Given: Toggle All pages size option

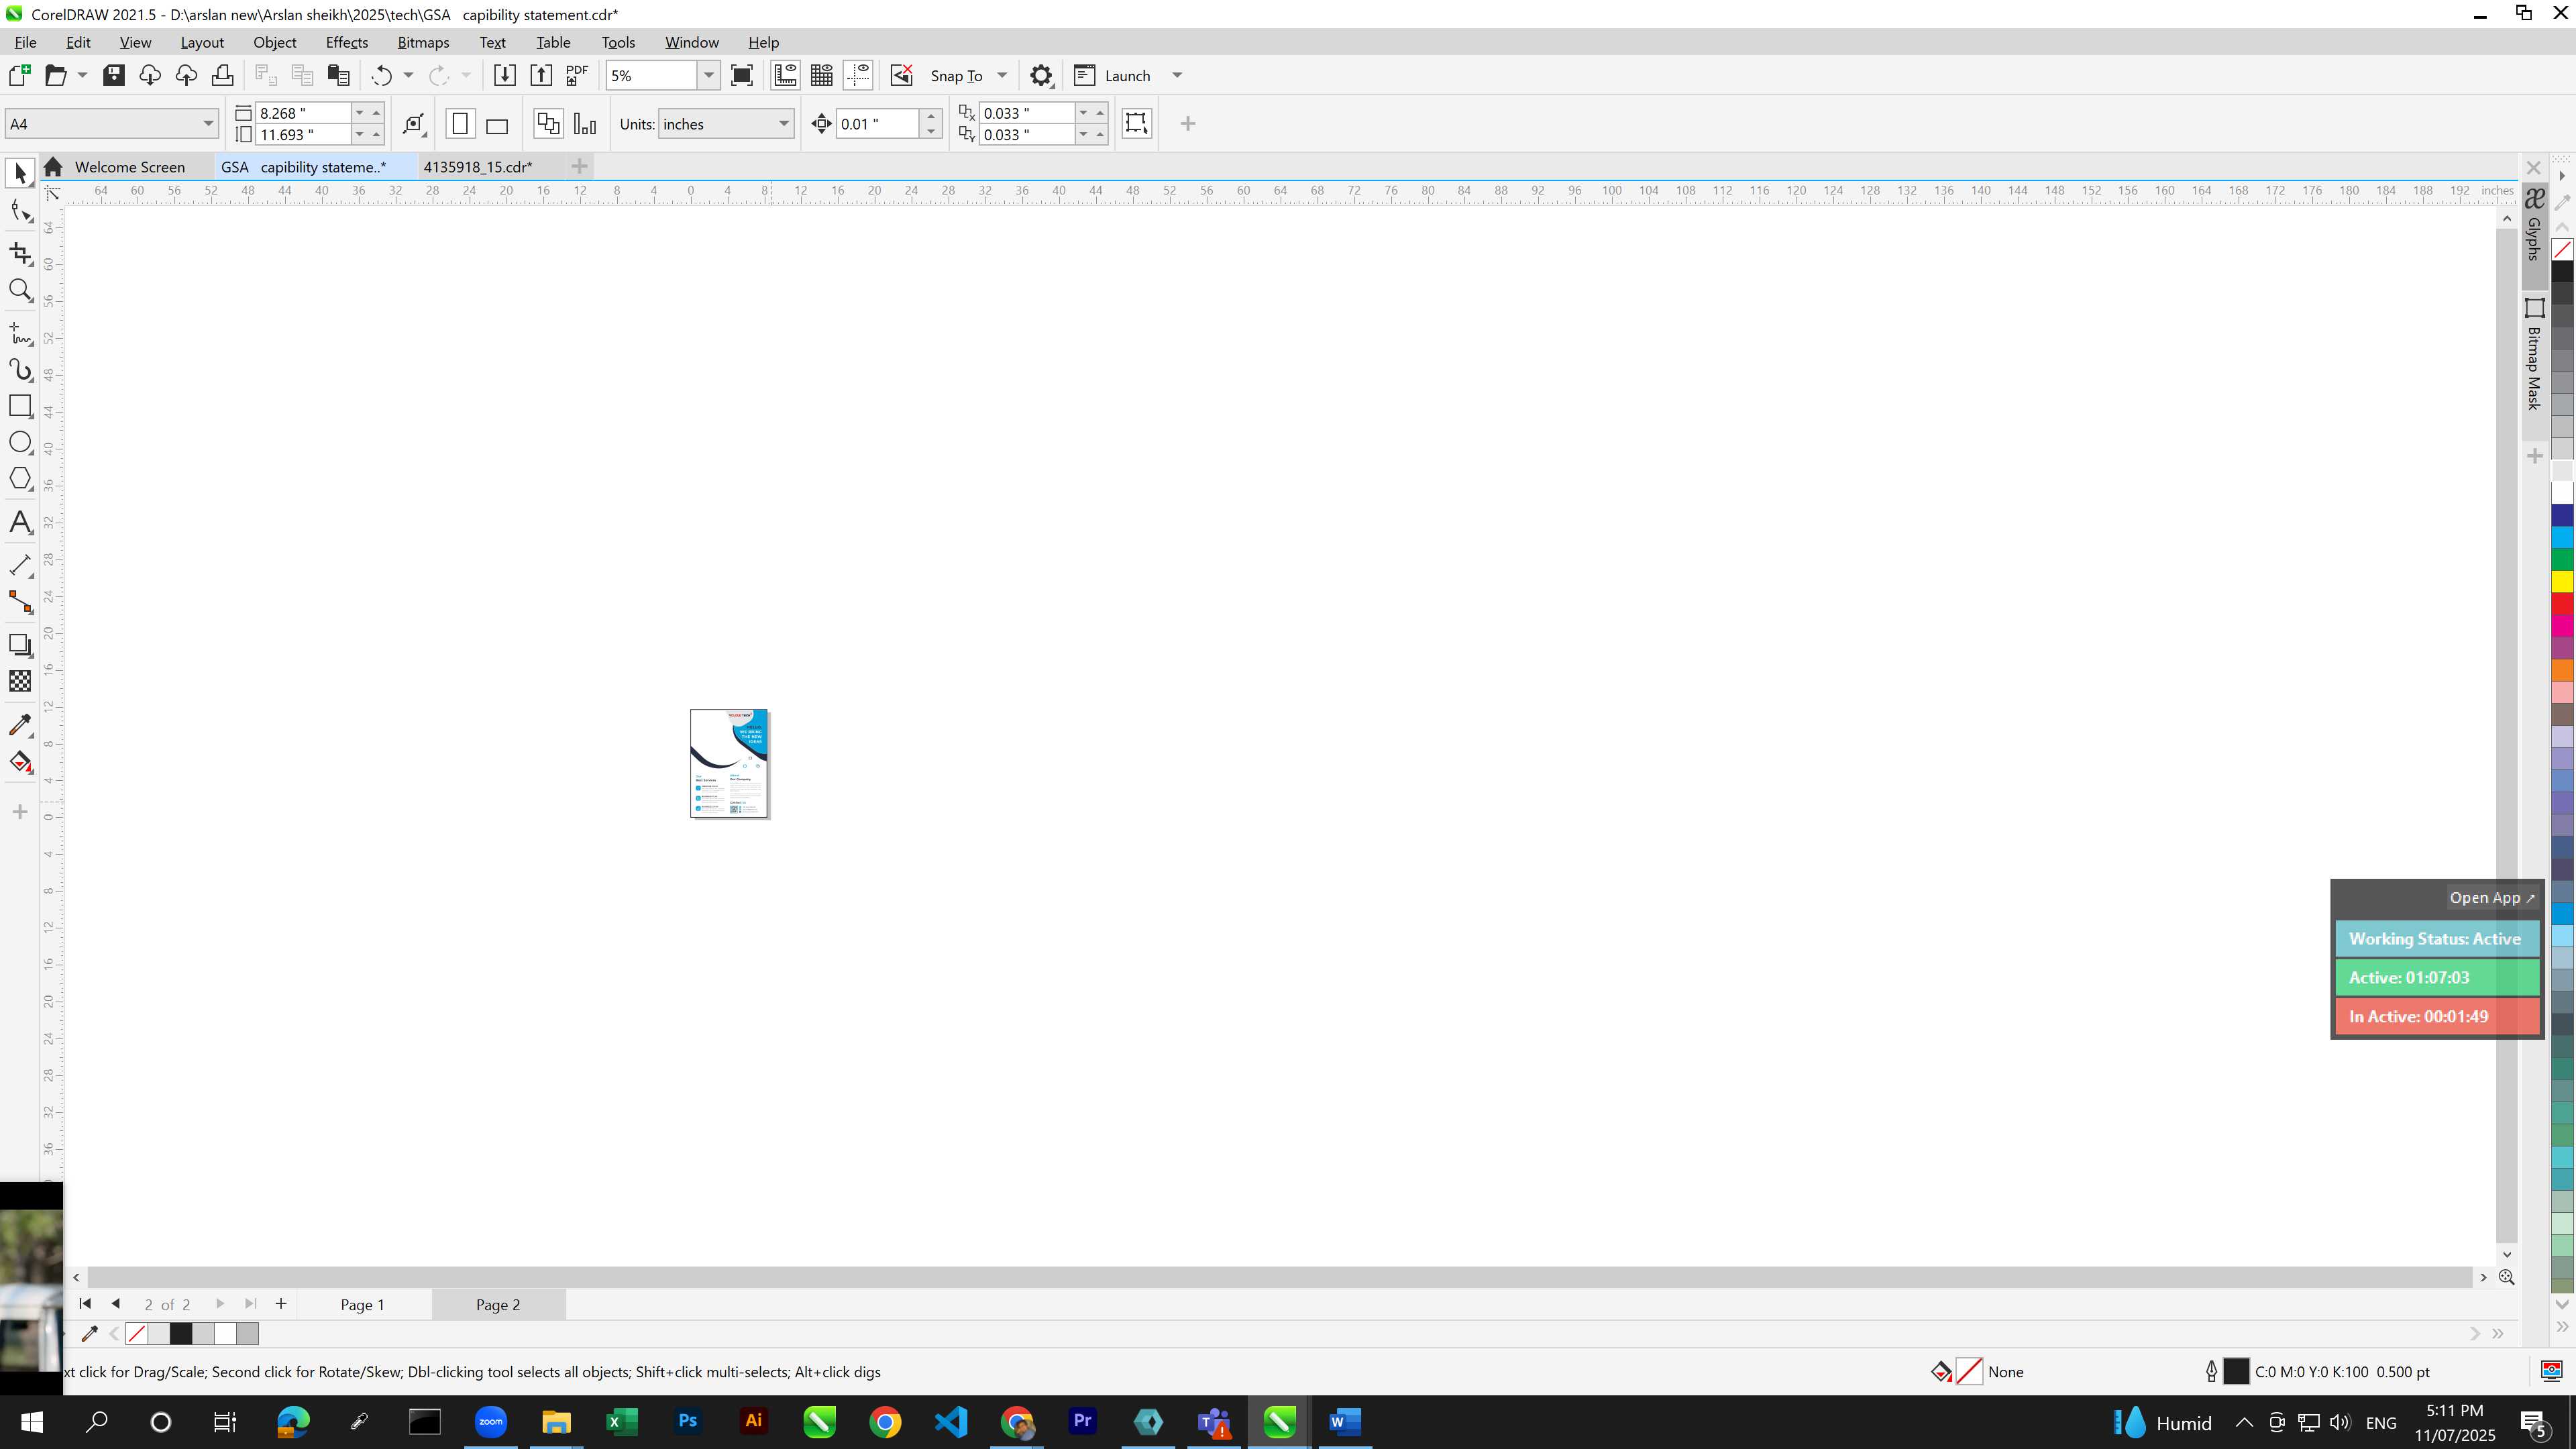Looking at the screenshot, I should [x=548, y=124].
